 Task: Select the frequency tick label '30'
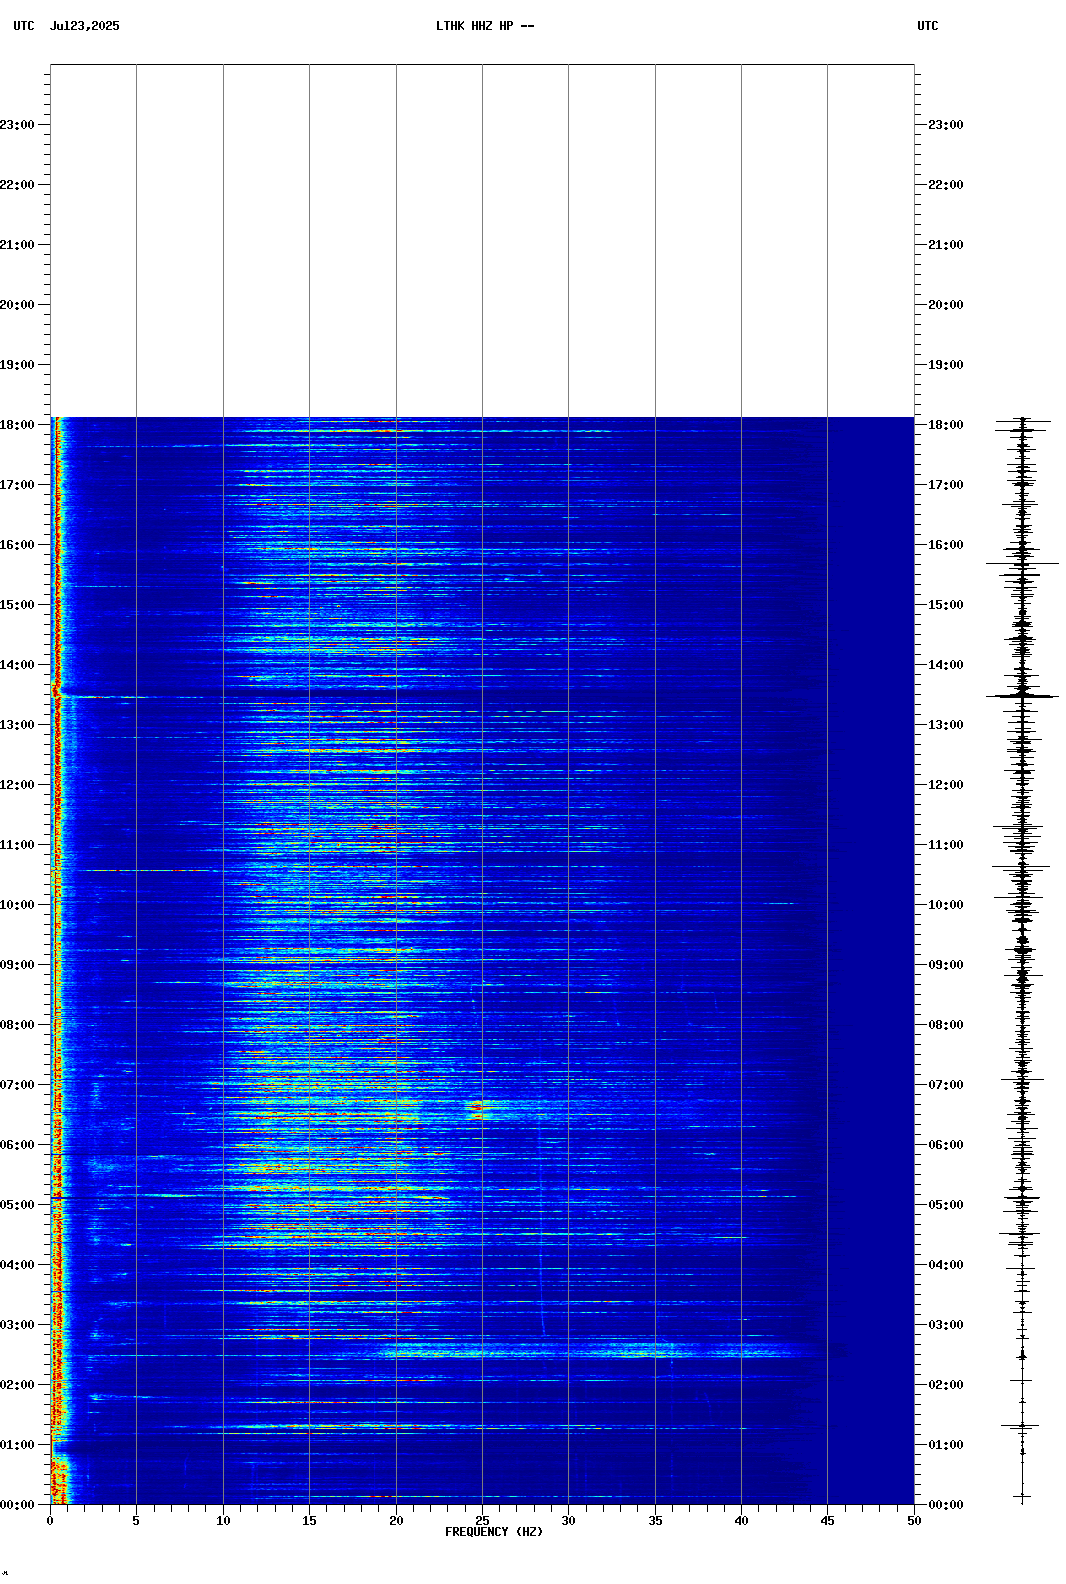coord(568,1521)
